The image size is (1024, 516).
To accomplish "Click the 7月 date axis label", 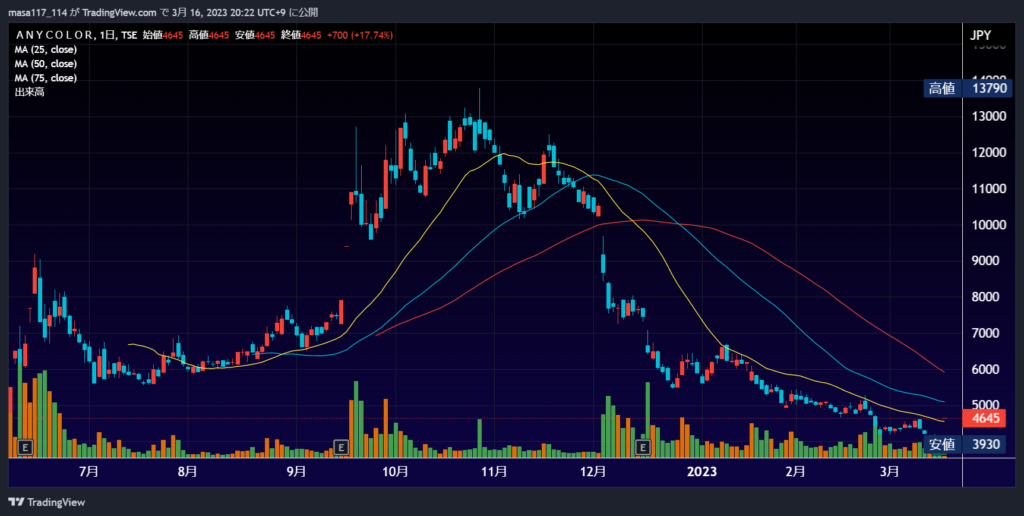I will (x=88, y=472).
